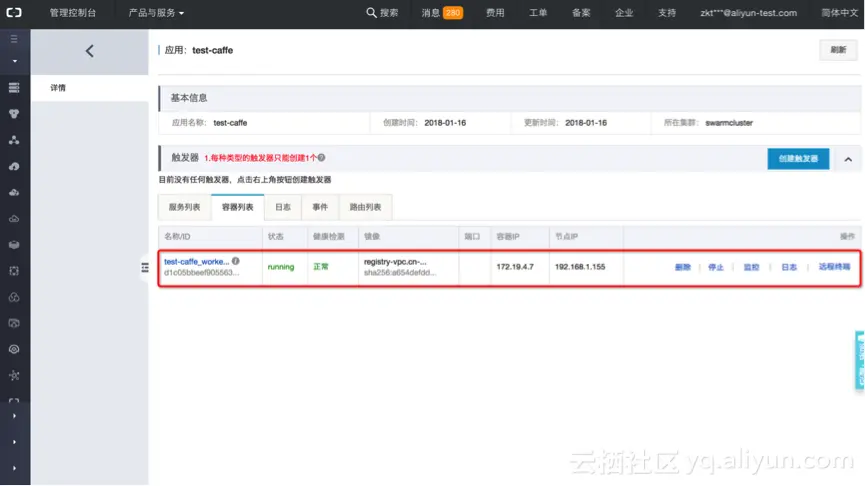
Task: Open the 企业 menu in top bar
Action: point(624,13)
